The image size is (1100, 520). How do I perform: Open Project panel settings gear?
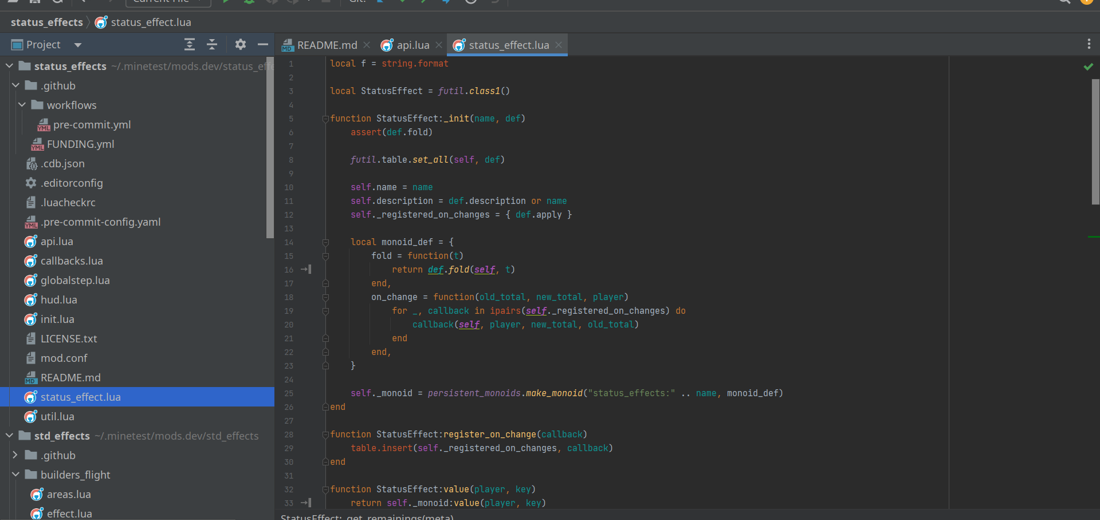click(x=240, y=45)
